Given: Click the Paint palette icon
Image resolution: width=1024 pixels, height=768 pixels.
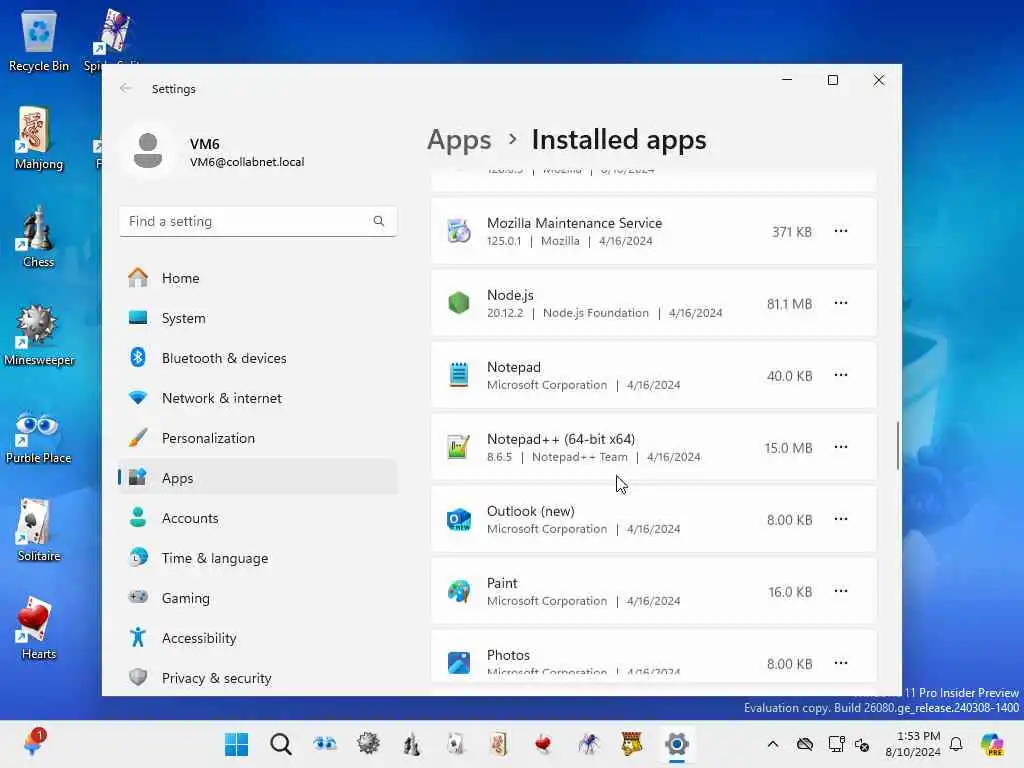Looking at the screenshot, I should 458,592.
